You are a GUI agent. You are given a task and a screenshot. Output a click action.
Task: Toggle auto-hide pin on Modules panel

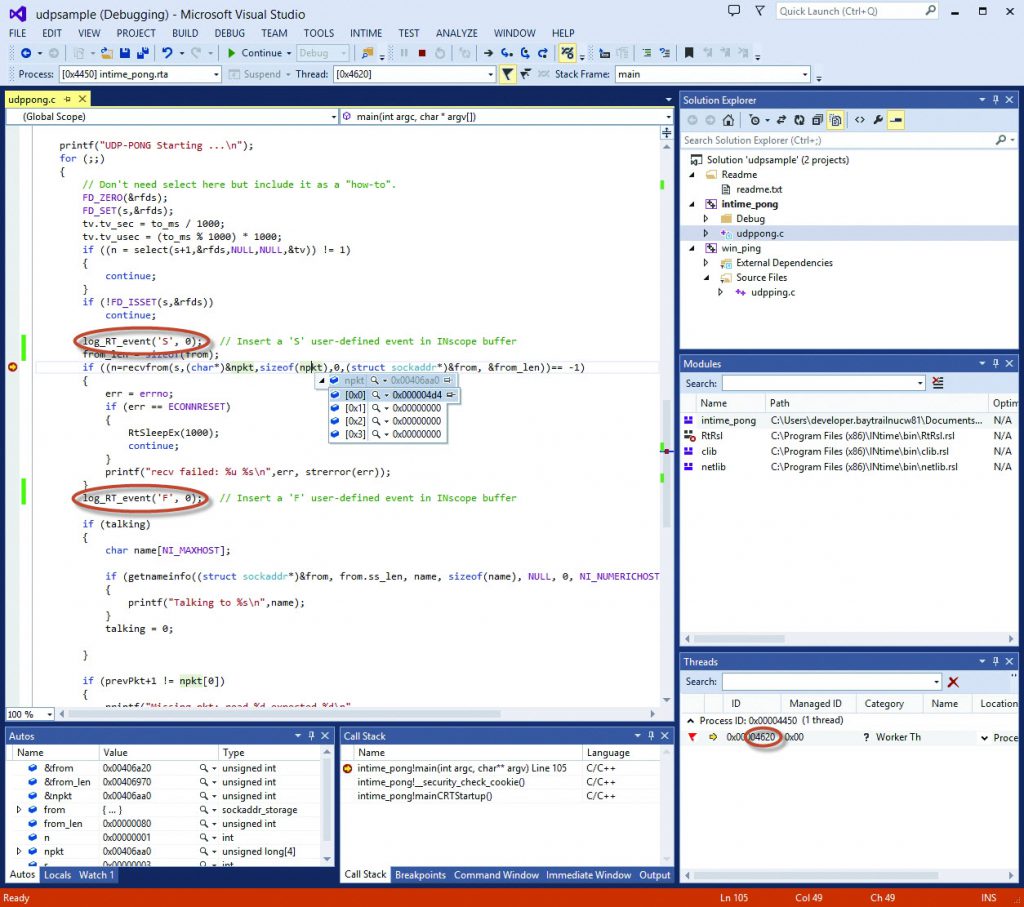[995, 364]
